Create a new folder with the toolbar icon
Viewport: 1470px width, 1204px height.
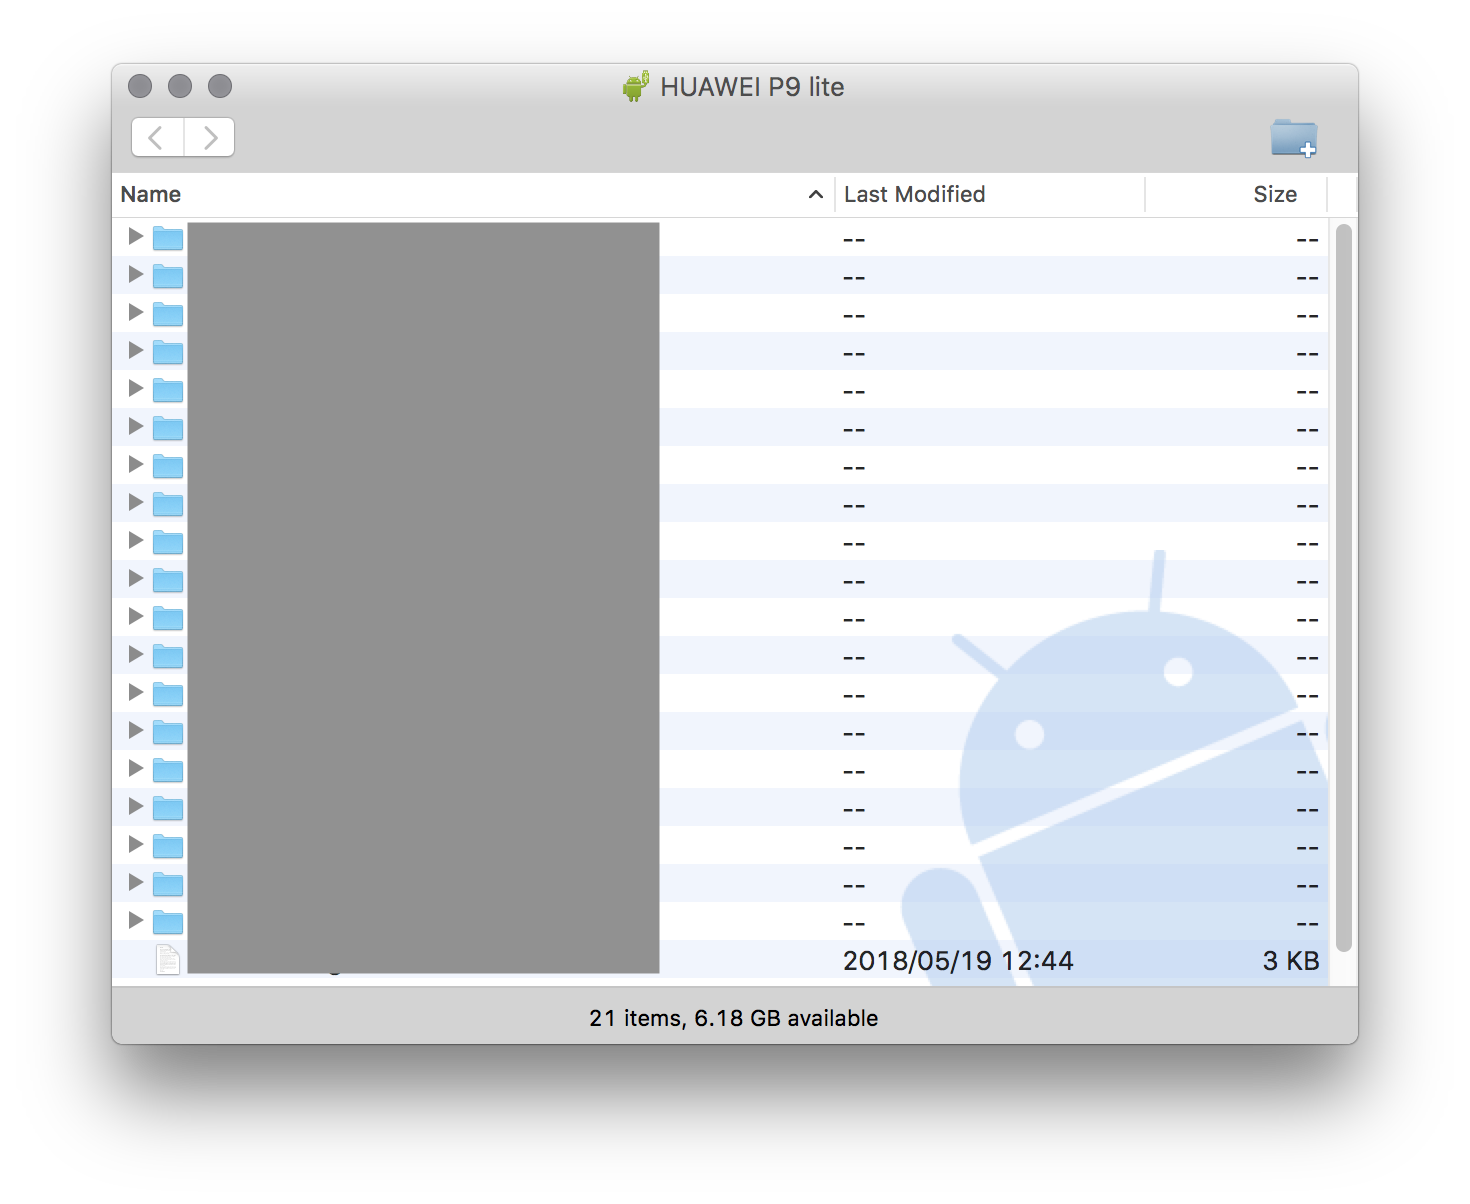click(x=1294, y=138)
